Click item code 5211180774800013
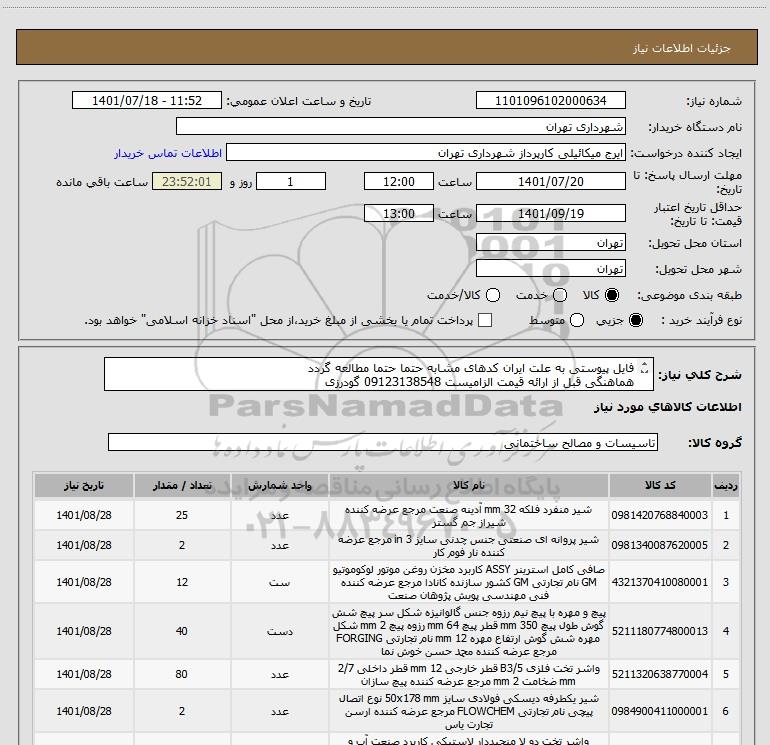 tap(660, 631)
